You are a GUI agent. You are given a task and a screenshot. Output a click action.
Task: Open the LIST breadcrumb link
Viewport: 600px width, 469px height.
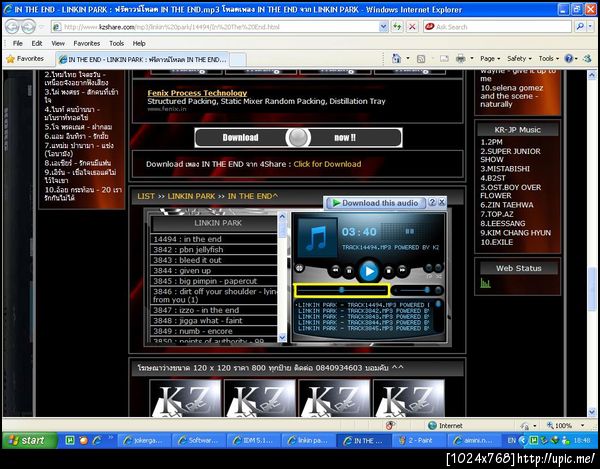point(146,196)
